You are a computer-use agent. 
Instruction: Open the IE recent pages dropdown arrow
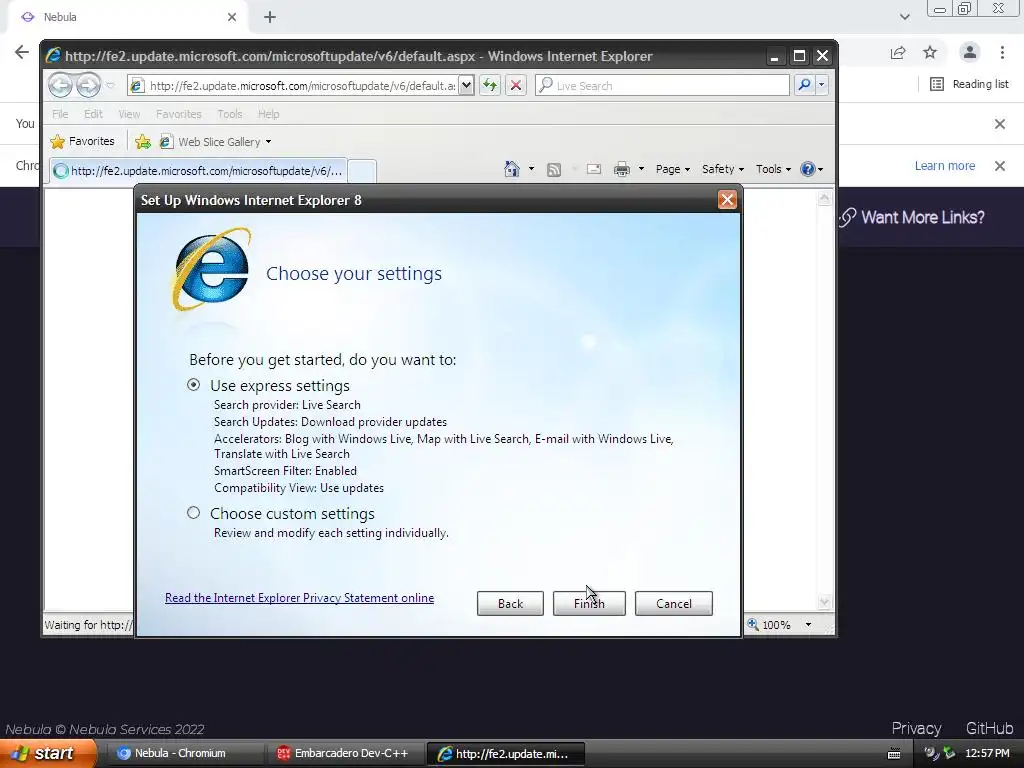[x=110, y=86]
